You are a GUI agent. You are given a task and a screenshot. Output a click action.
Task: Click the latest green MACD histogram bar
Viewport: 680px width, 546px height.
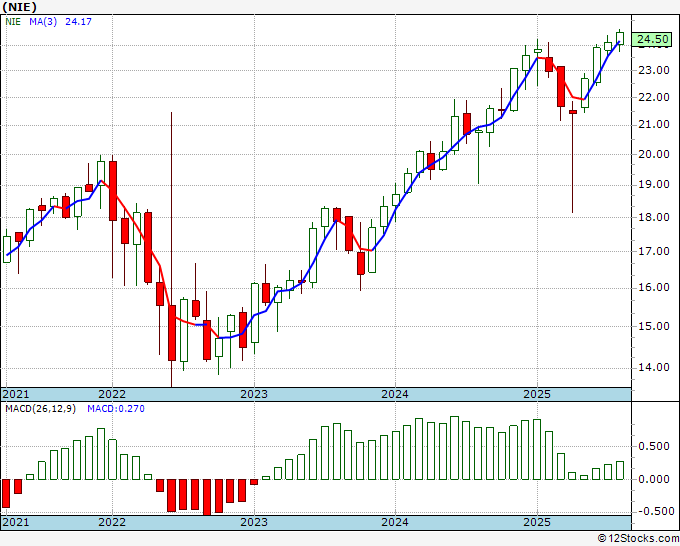[620, 471]
